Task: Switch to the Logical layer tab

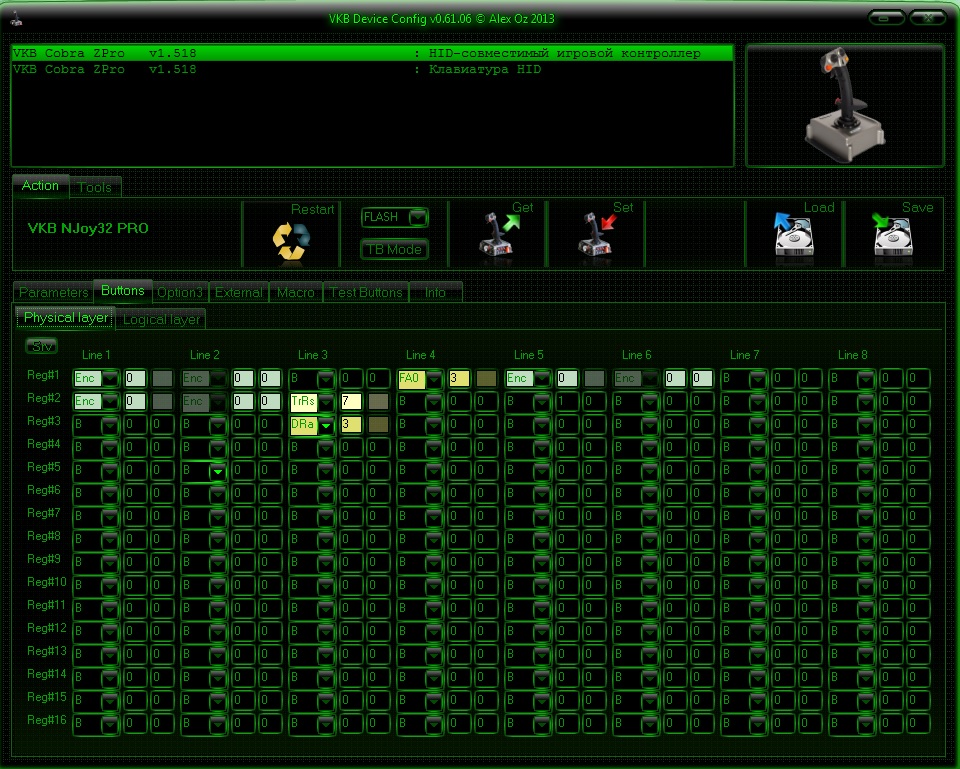Action: click(x=161, y=319)
